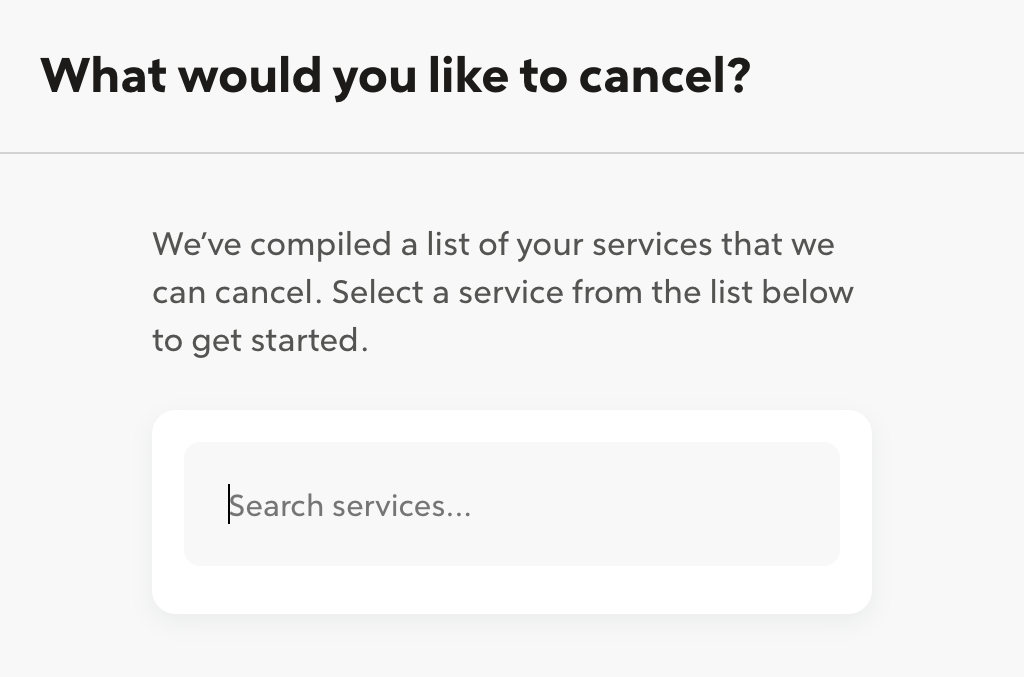Click the rounded corner of the services card
The width and height of the screenshot is (1024, 677).
165,420
